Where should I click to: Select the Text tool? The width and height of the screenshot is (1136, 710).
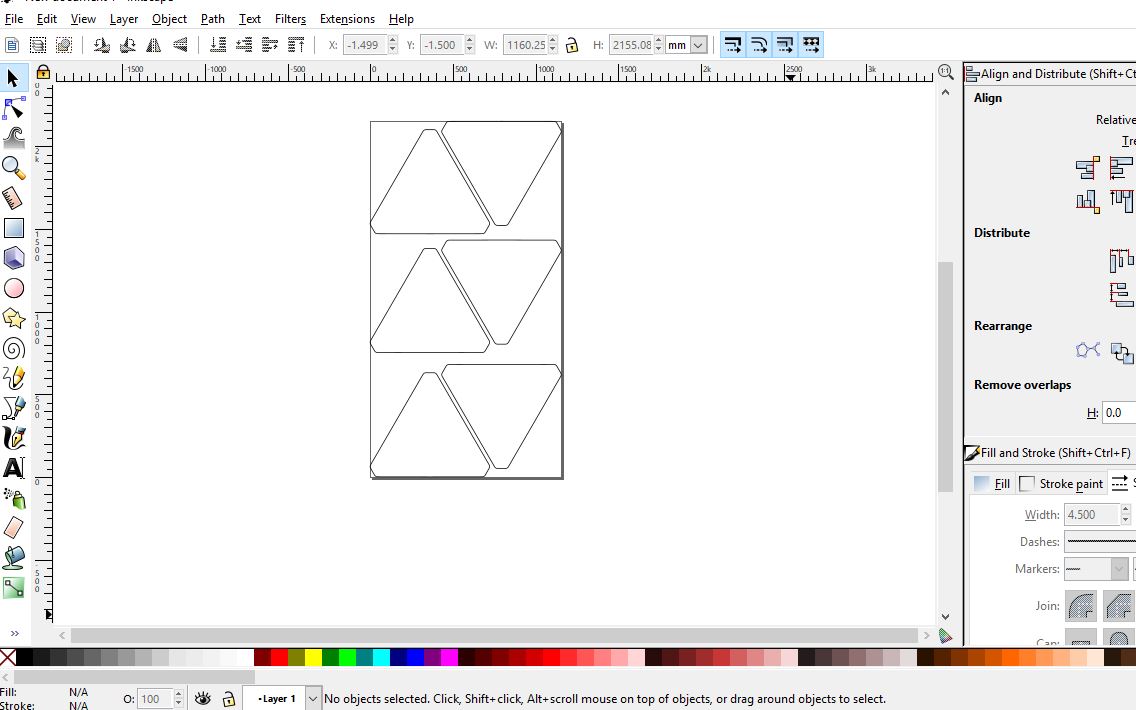point(14,468)
